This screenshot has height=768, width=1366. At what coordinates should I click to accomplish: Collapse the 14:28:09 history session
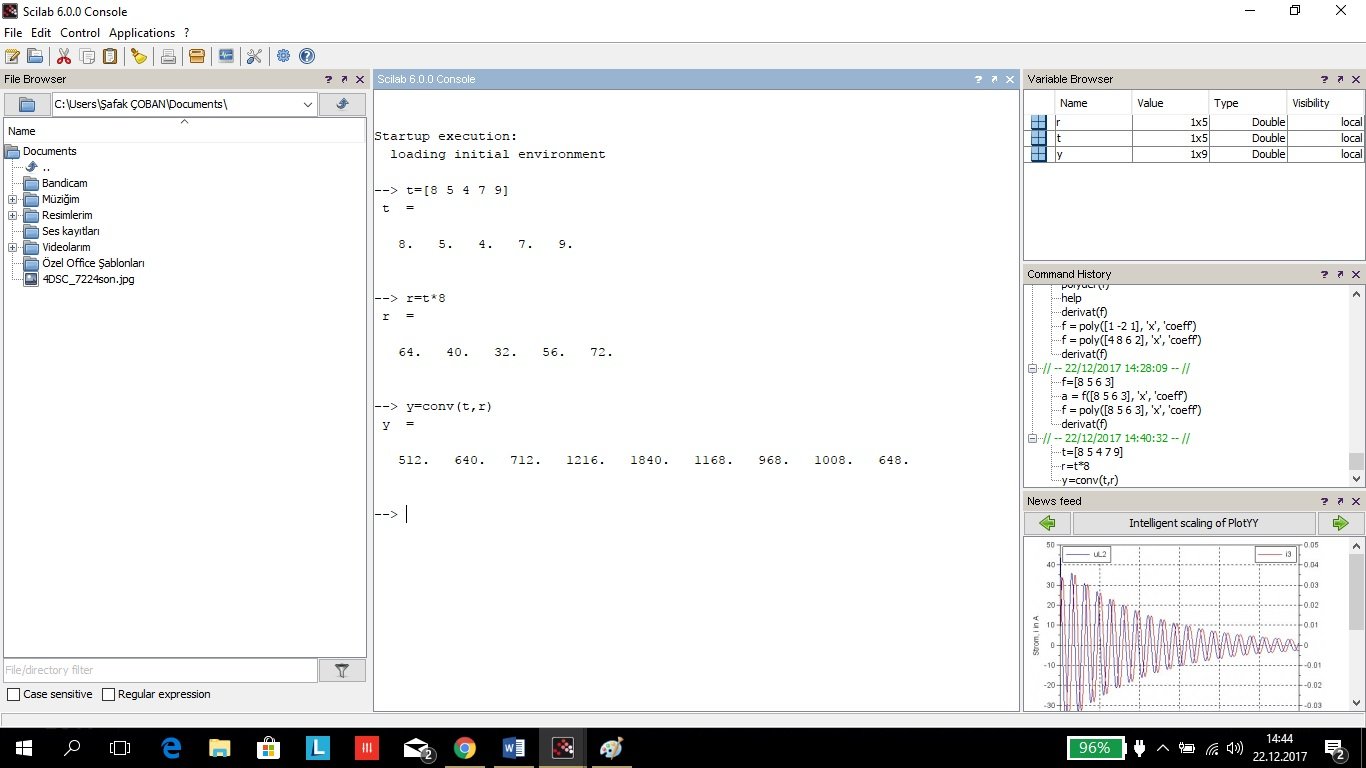pyautogui.click(x=1034, y=368)
